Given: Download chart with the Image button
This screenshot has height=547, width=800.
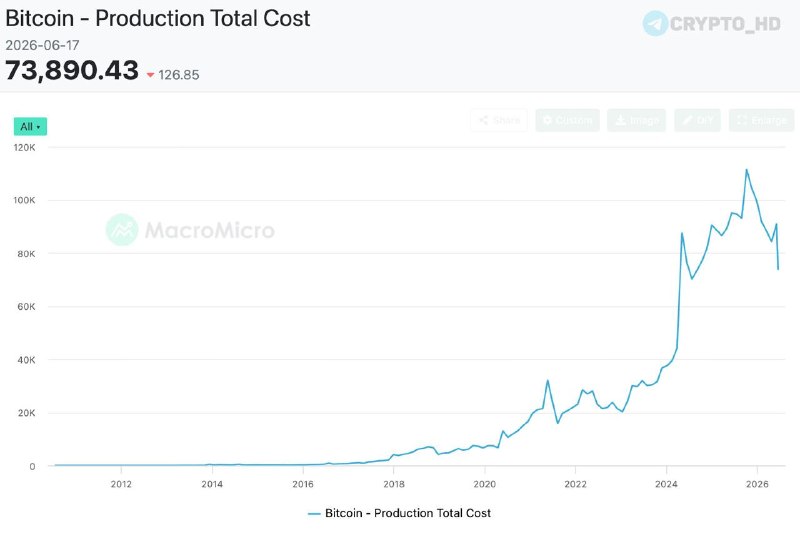Looking at the screenshot, I should coord(636,120).
